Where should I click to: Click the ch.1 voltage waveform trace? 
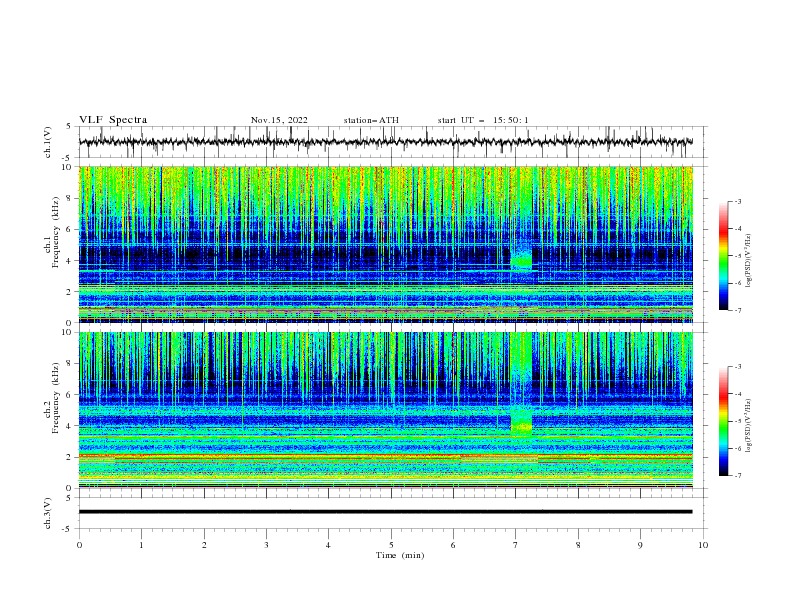(x=385, y=142)
